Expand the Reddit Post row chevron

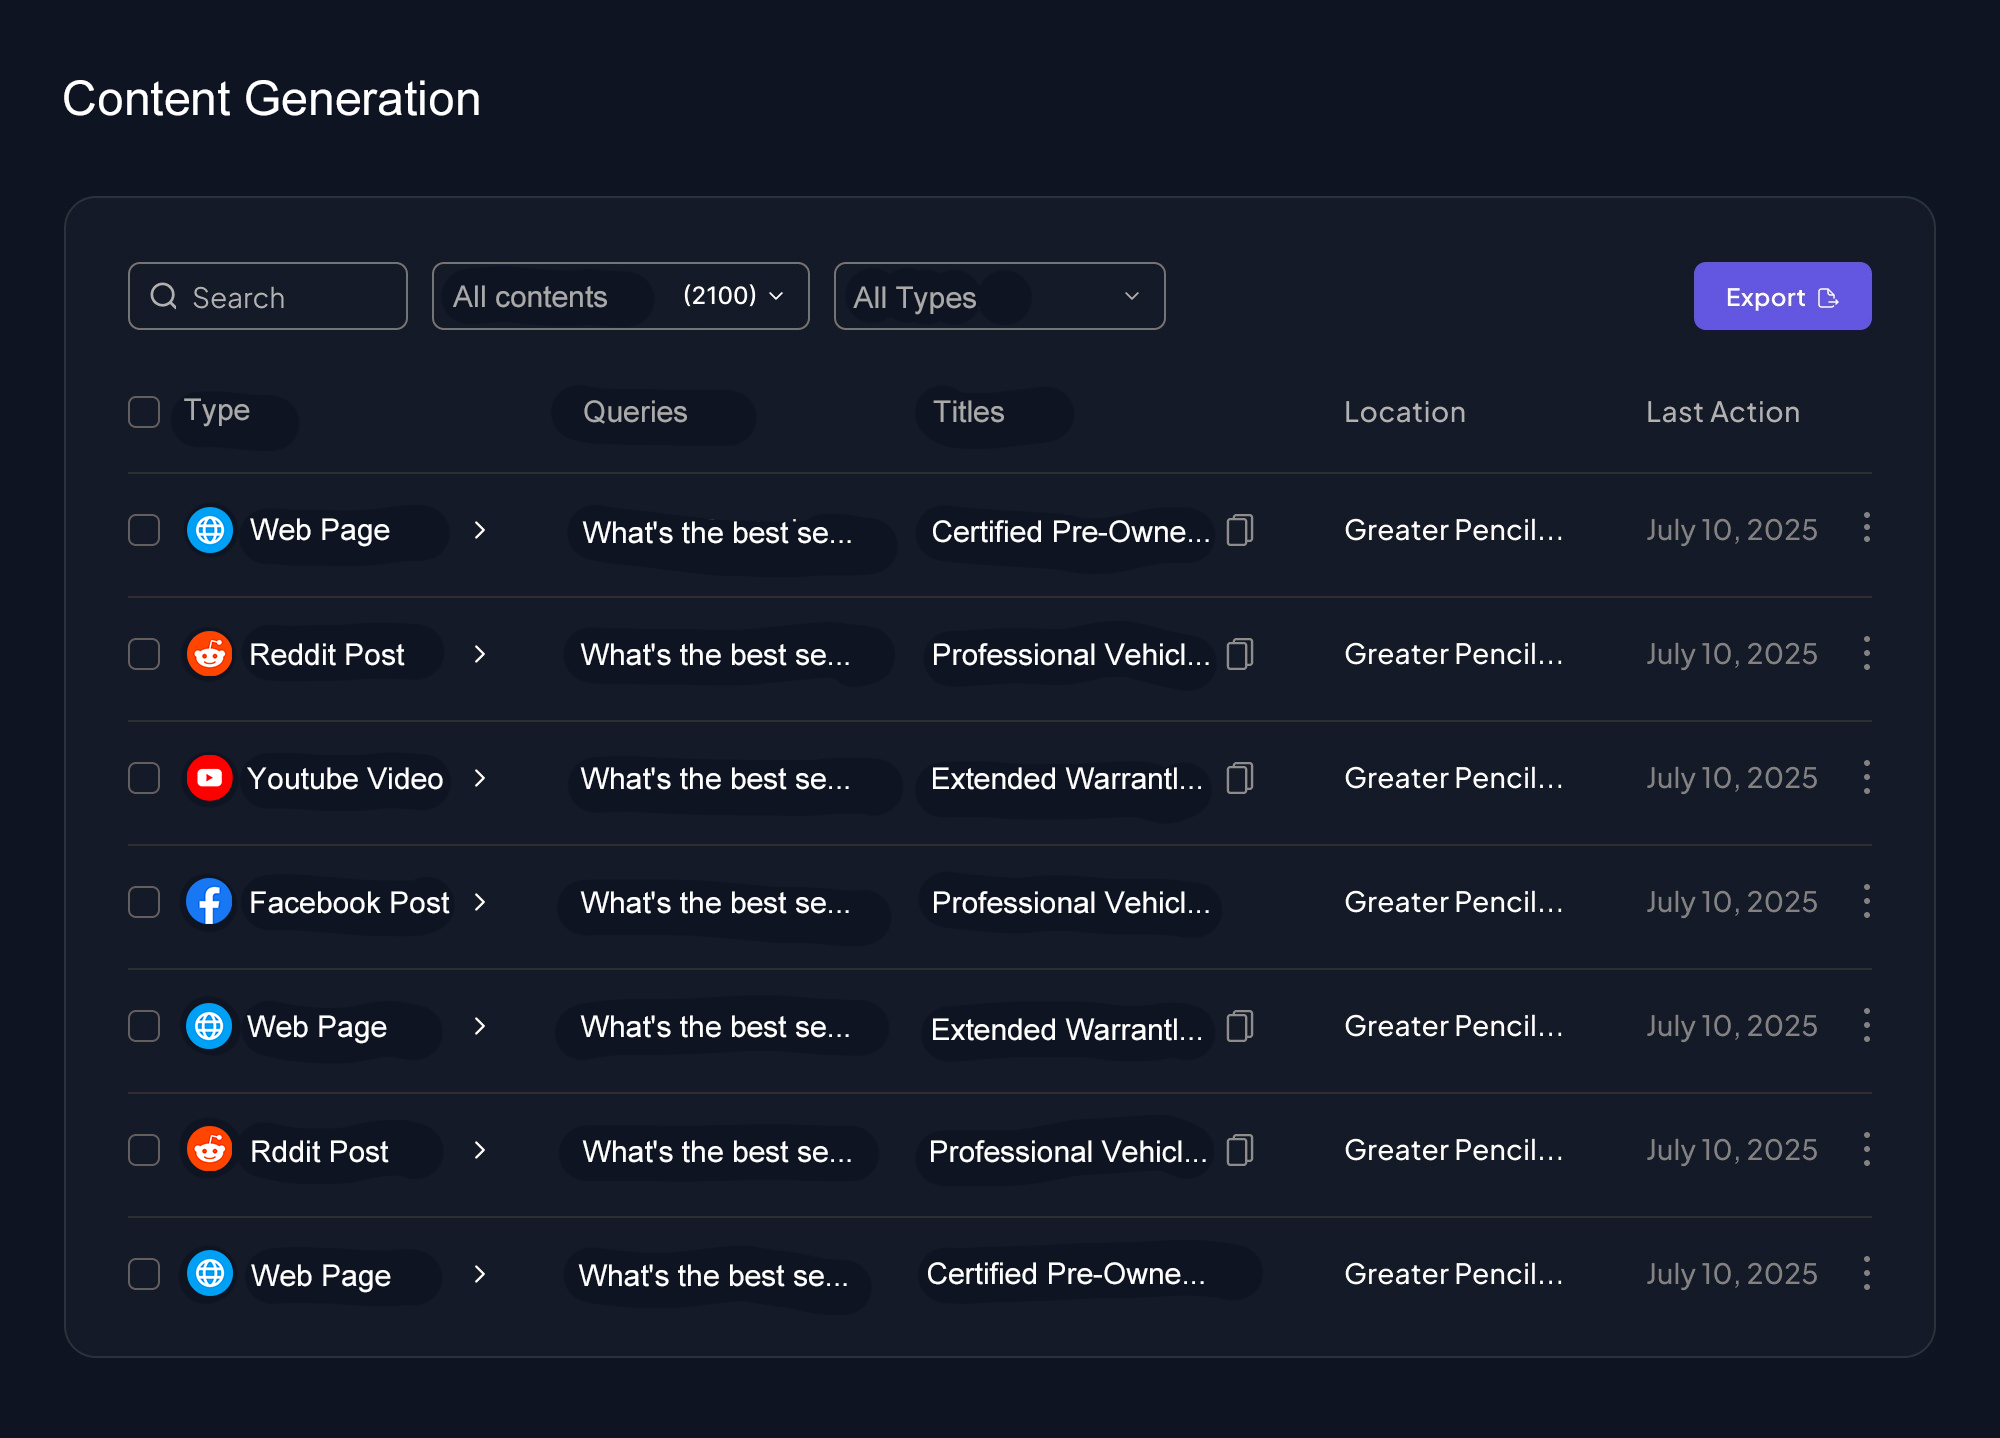[x=480, y=654]
